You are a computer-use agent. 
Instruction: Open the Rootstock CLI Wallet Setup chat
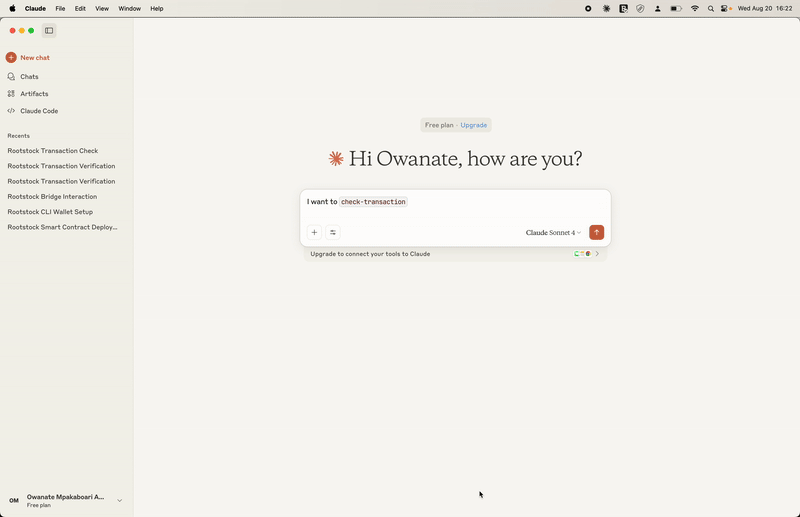[50, 212]
